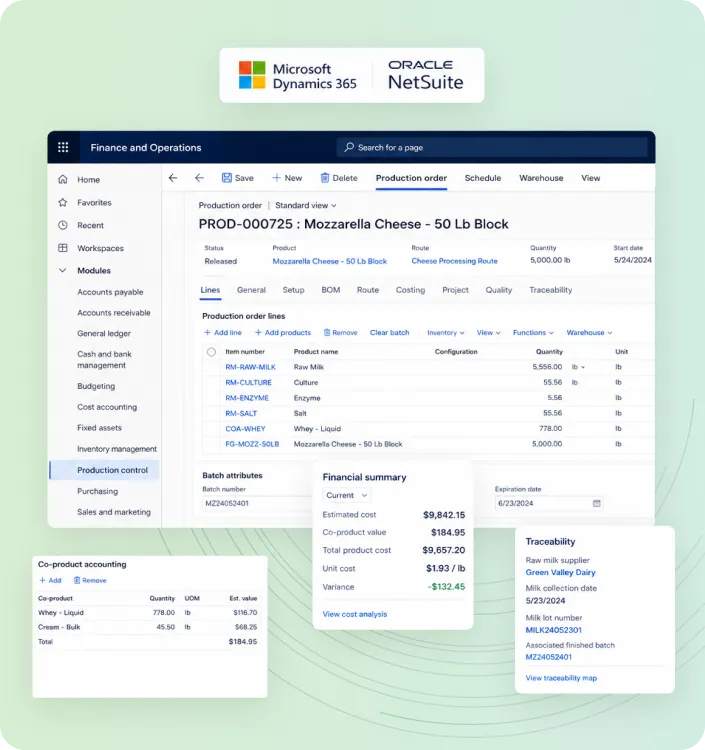Click the Home house icon in sidebar
Viewport: 705px width, 750px height.
click(63, 179)
